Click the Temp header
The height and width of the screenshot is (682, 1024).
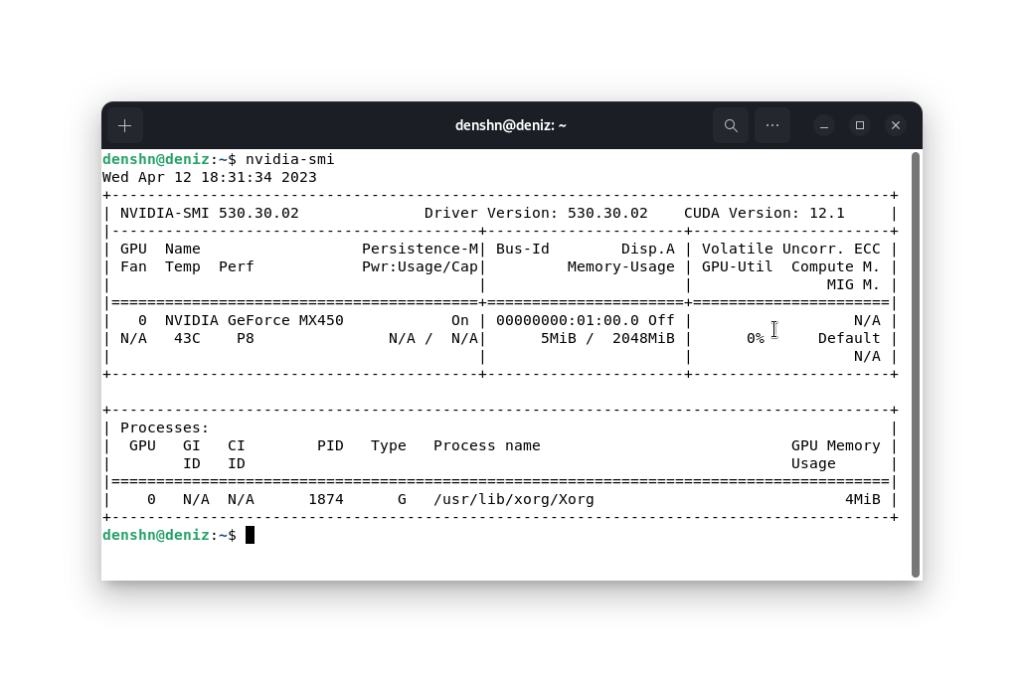[183, 267]
